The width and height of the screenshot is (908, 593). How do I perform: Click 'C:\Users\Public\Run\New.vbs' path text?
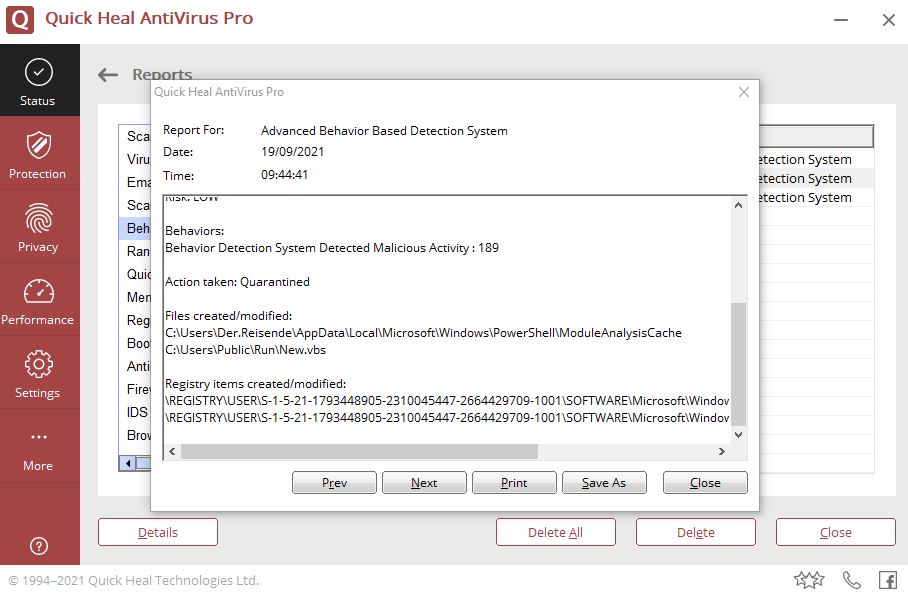click(x=246, y=350)
